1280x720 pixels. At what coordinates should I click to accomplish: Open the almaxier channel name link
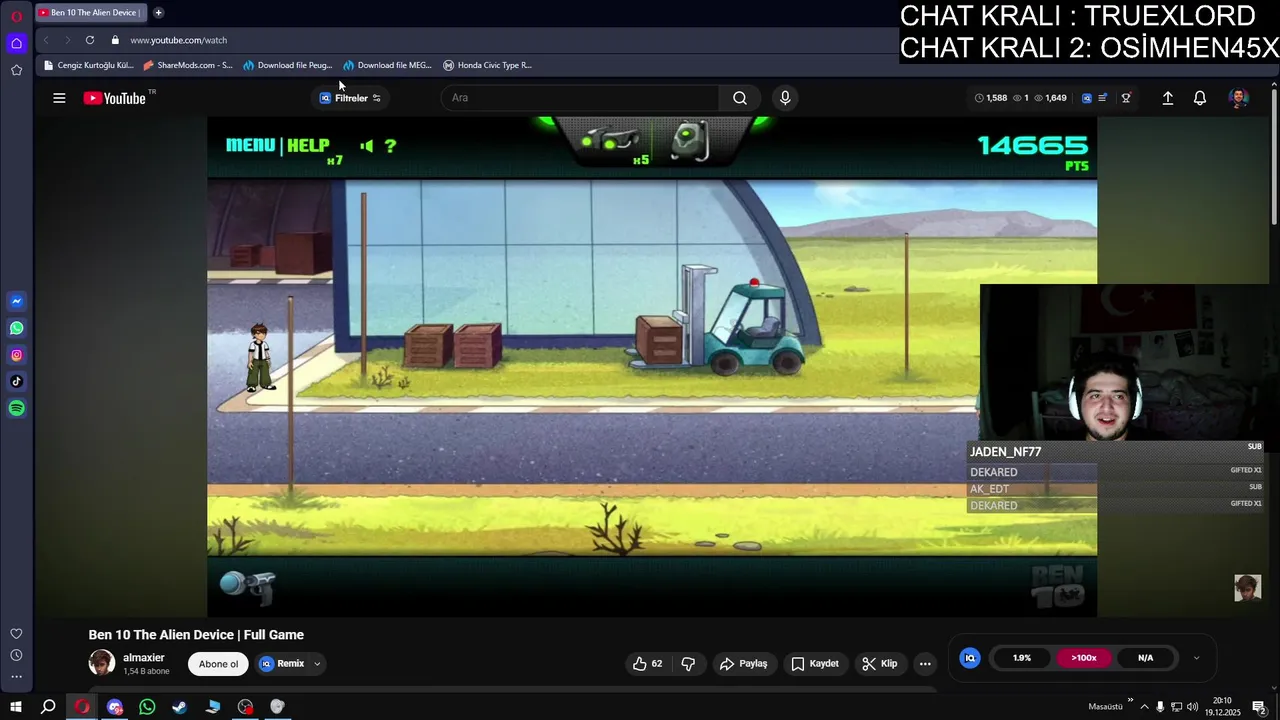tap(144, 658)
